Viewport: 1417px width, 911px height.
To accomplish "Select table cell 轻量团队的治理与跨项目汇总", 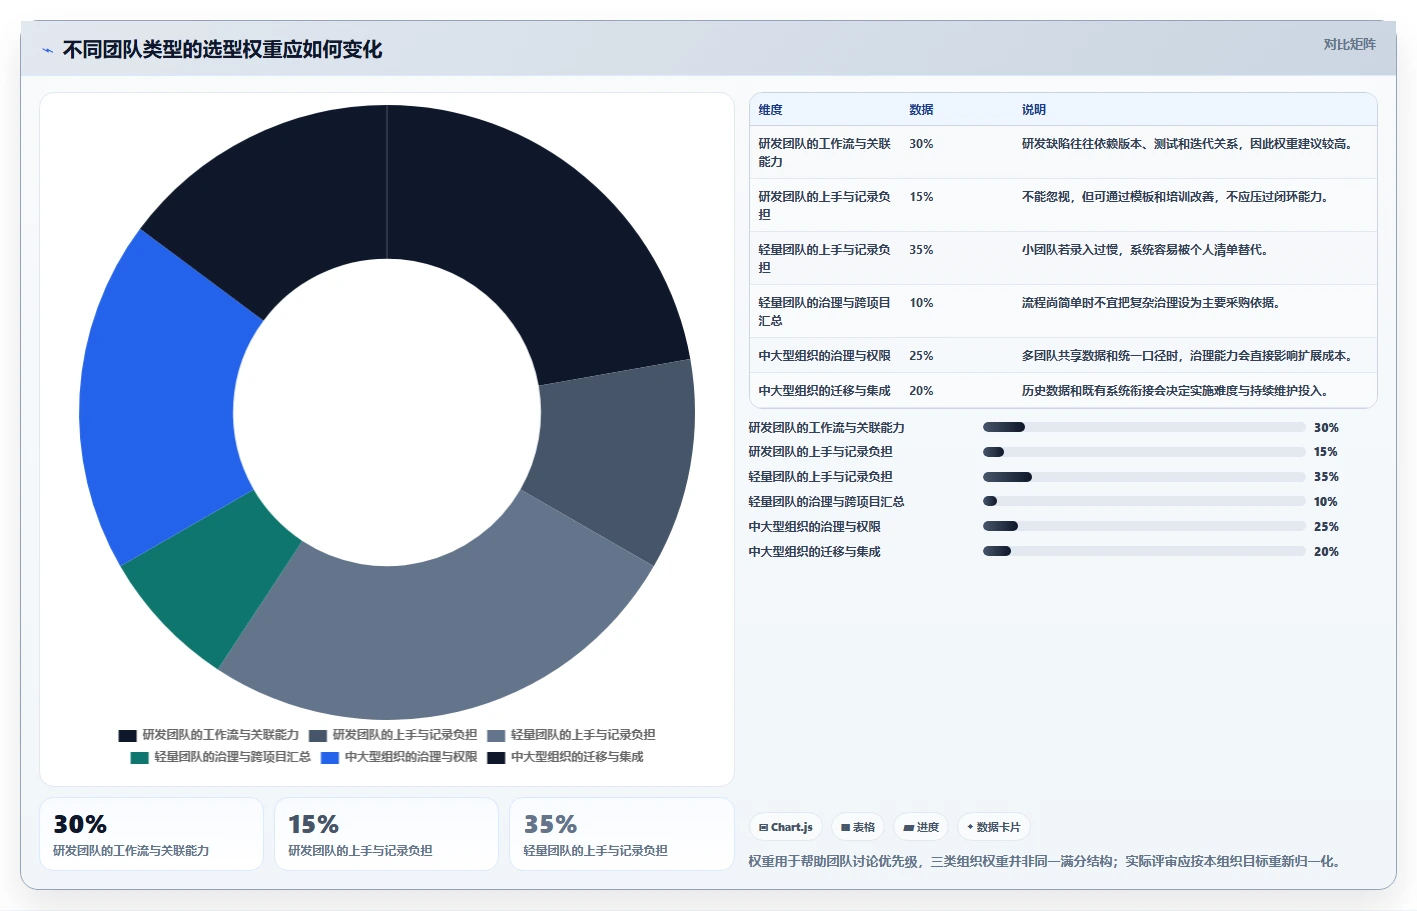I will point(825,311).
